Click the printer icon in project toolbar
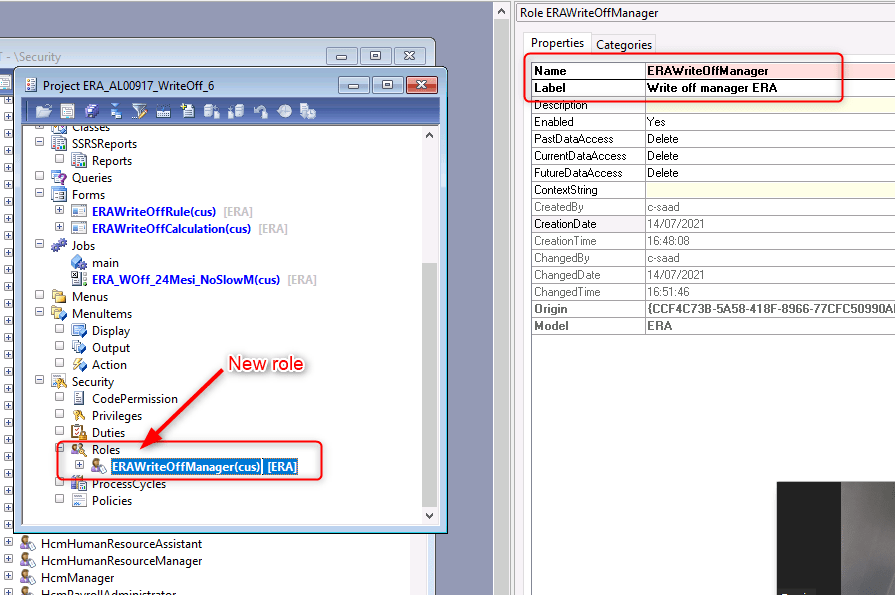 91,111
